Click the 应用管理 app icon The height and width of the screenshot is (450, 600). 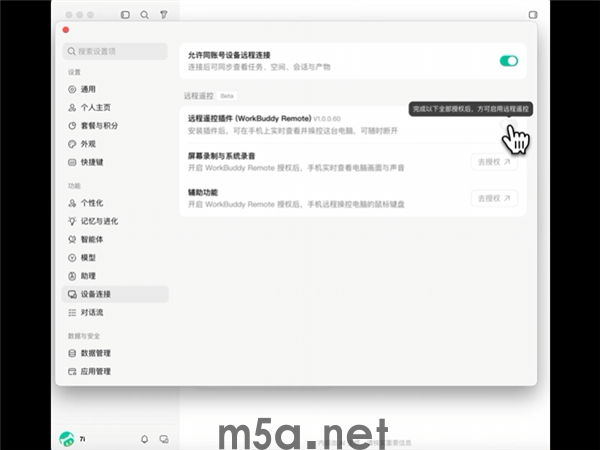coord(72,372)
